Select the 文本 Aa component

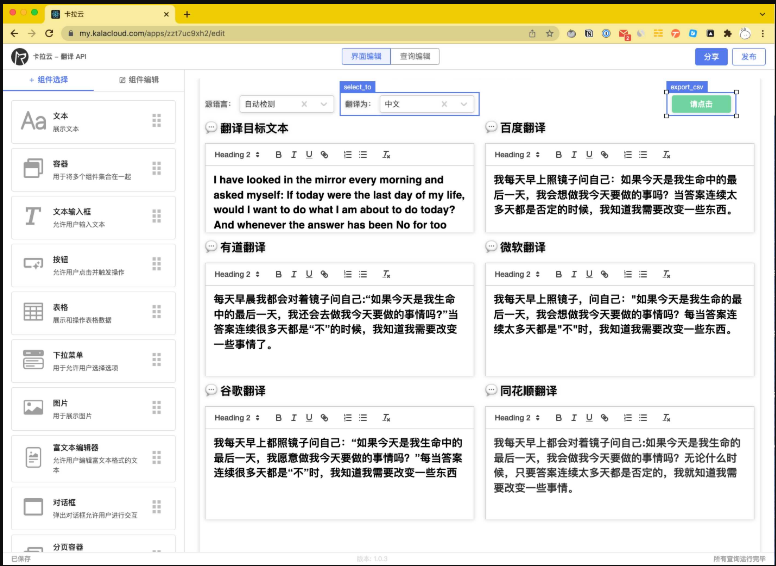(94, 122)
